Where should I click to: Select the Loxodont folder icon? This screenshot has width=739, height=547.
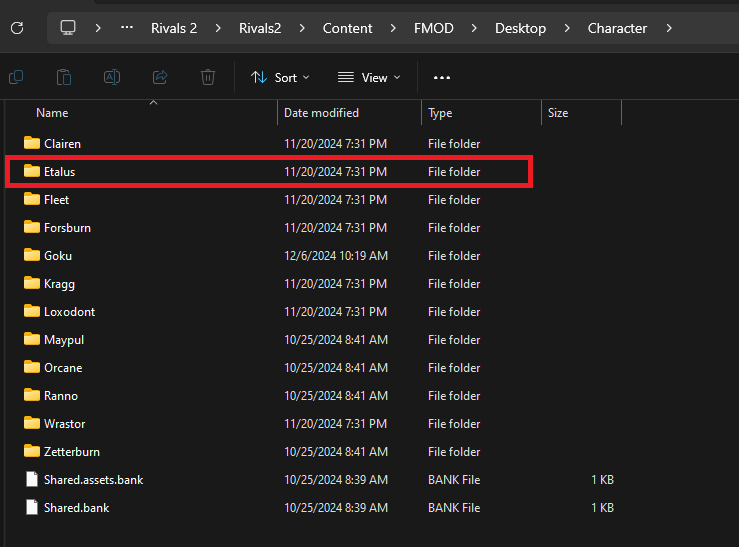click(32, 310)
